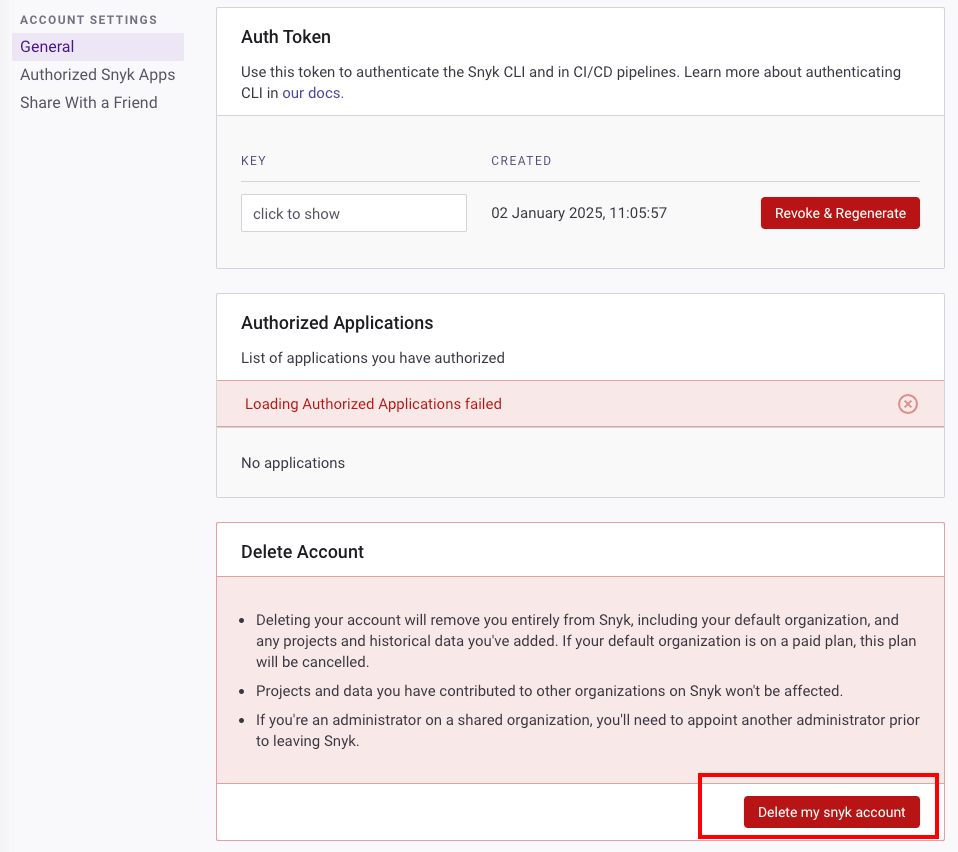Screen dimensions: 958x852
Task: Click the ACCOUNT SETTINGS sidebar label
Action: (x=89, y=20)
